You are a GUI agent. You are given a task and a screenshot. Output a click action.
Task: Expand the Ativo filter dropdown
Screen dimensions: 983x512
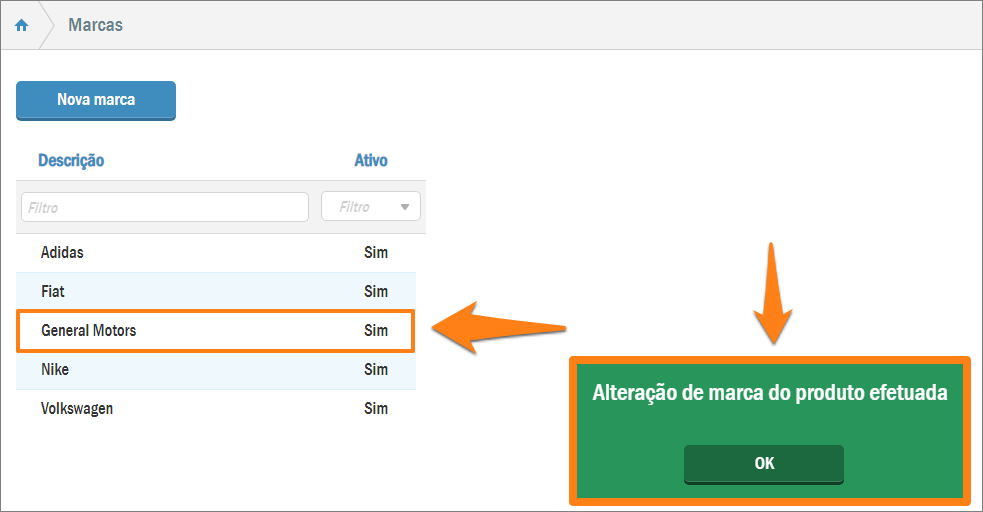(371, 207)
